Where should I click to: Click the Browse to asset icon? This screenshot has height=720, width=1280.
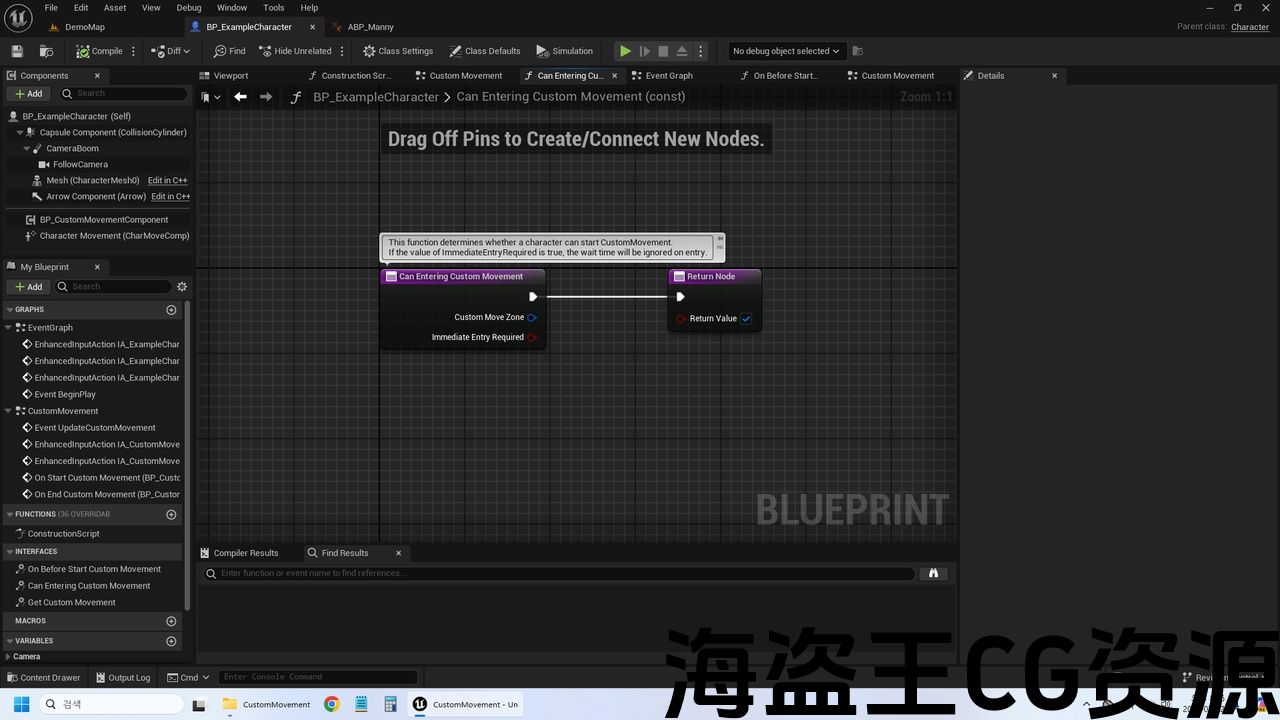(46, 51)
